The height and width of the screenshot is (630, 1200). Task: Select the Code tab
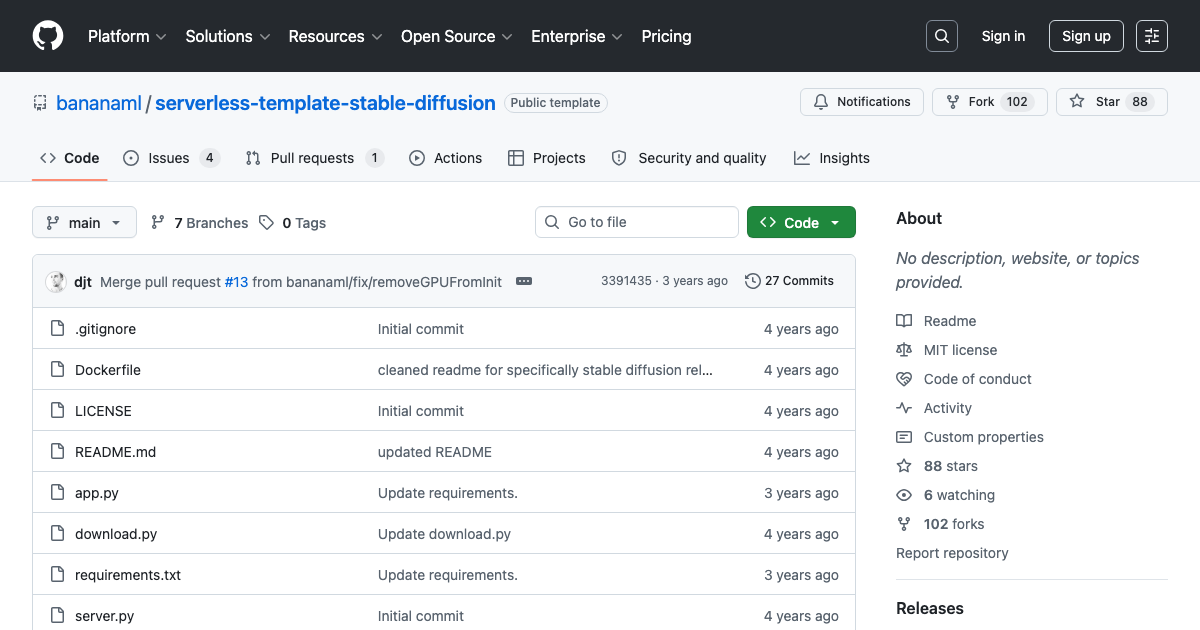pos(70,158)
